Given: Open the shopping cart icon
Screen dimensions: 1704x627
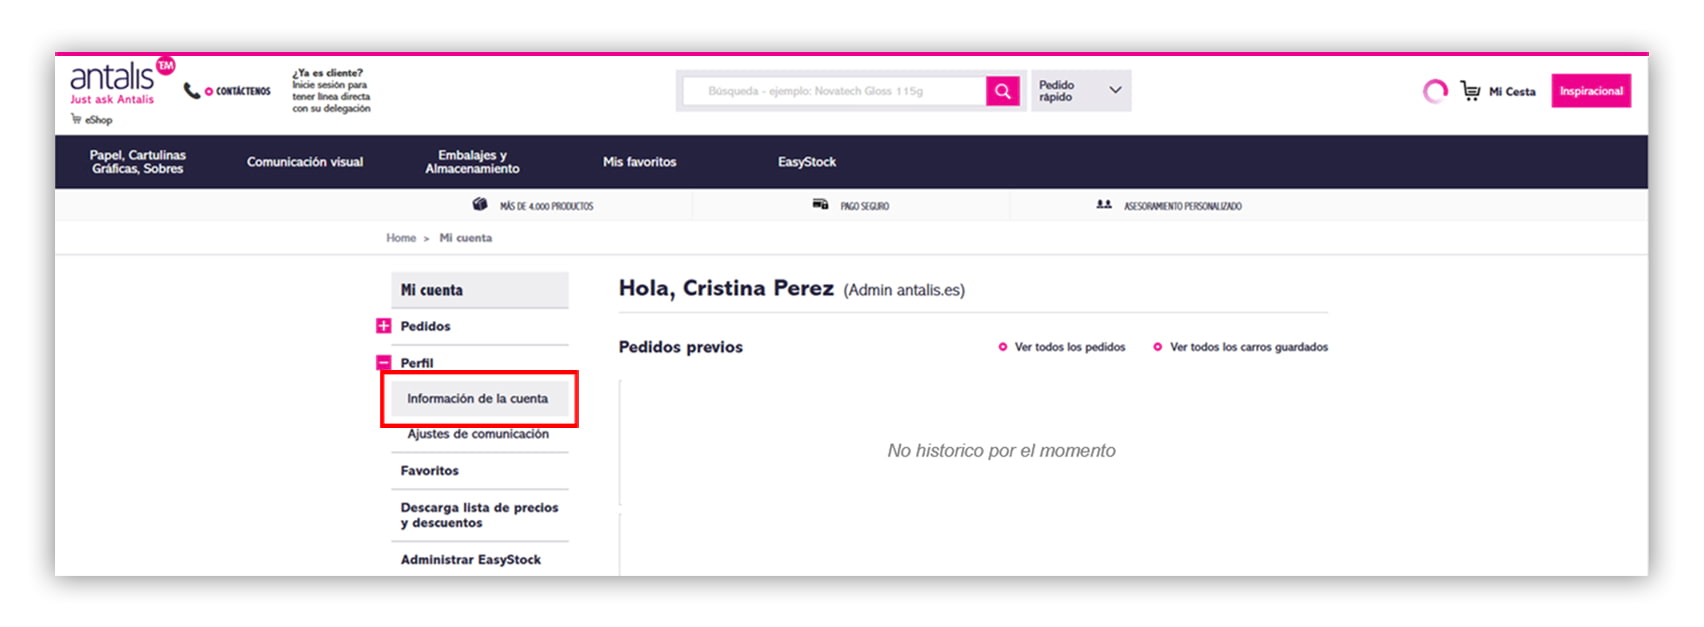Looking at the screenshot, I should pos(1470,91).
